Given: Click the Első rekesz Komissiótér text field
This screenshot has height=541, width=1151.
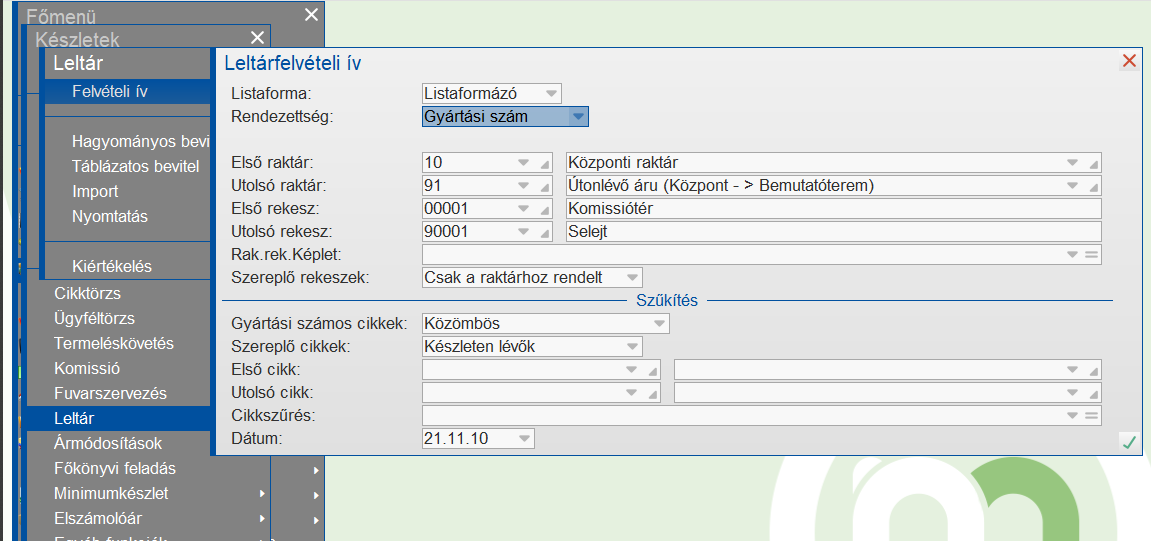Looking at the screenshot, I should (832, 209).
